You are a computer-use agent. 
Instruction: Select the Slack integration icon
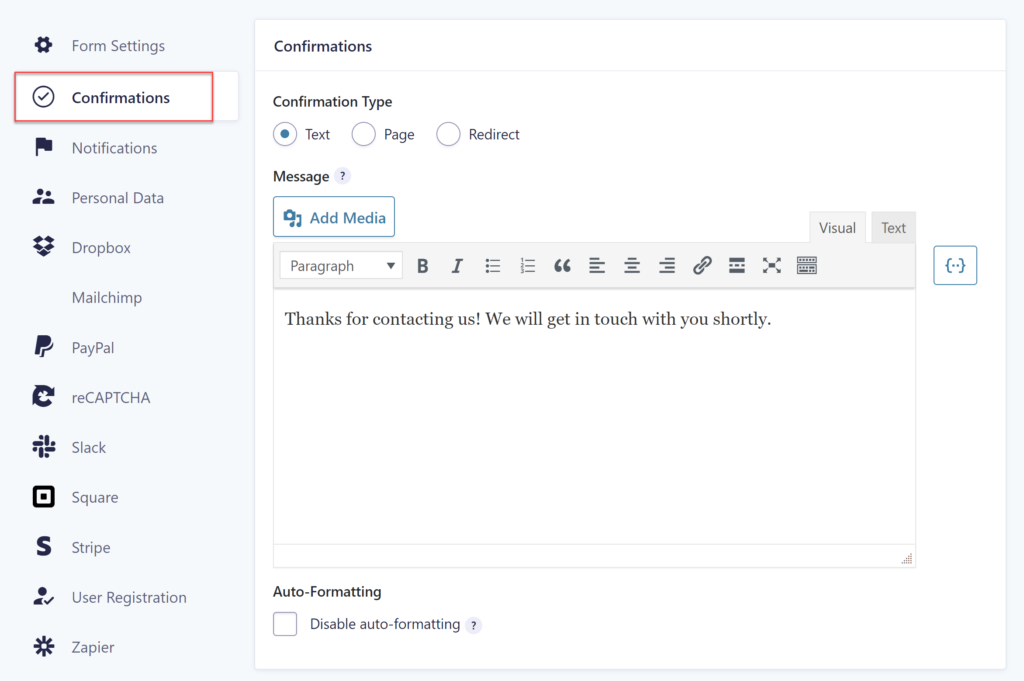44,447
